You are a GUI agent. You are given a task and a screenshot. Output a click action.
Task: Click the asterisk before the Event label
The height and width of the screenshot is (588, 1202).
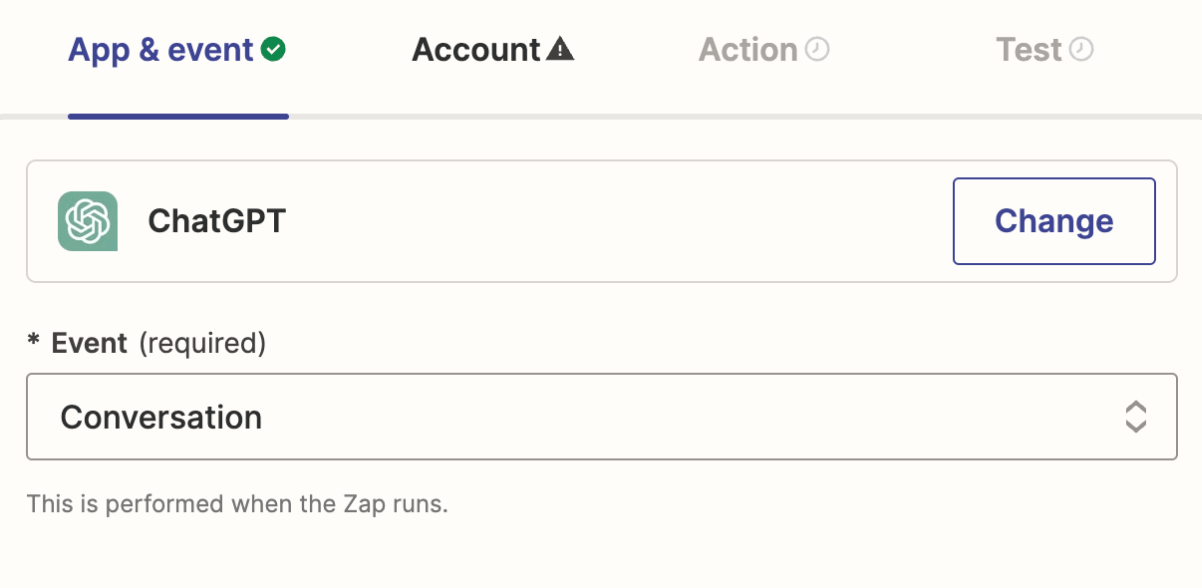pyautogui.click(x=34, y=344)
